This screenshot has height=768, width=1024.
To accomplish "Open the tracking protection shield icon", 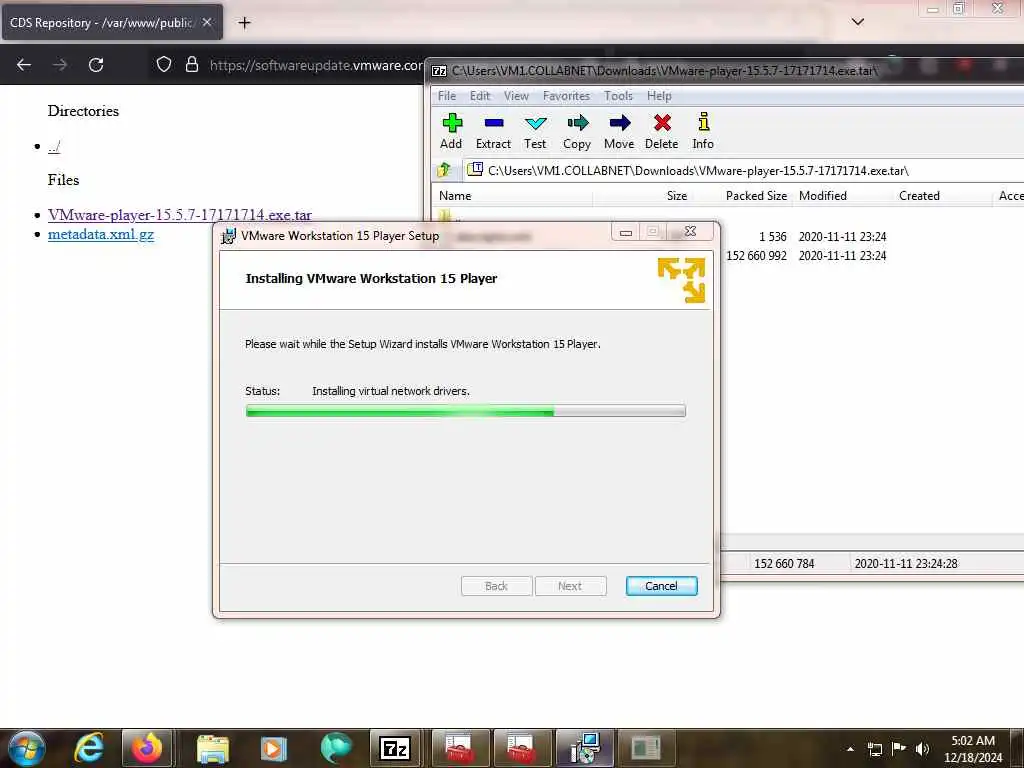I will pyautogui.click(x=164, y=65).
